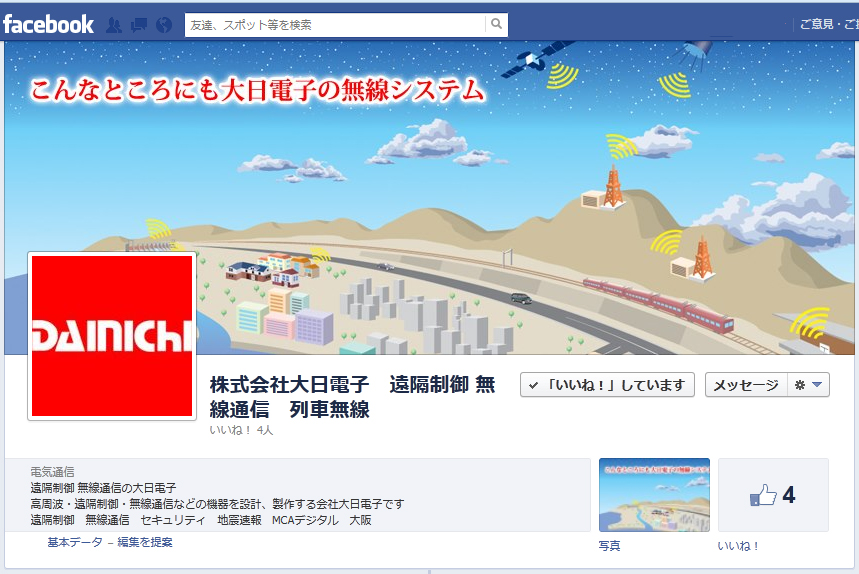
Task: Click the gear icon beside メッセージ
Action: coord(800,385)
